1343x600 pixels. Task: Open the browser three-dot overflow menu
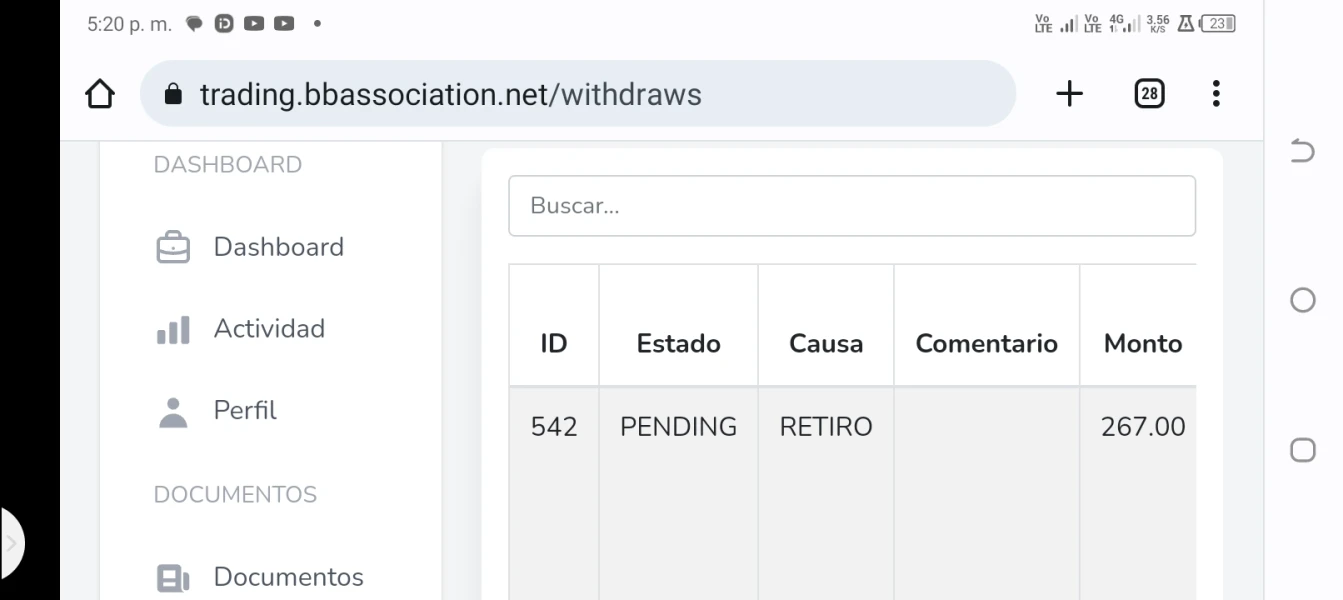click(1215, 94)
